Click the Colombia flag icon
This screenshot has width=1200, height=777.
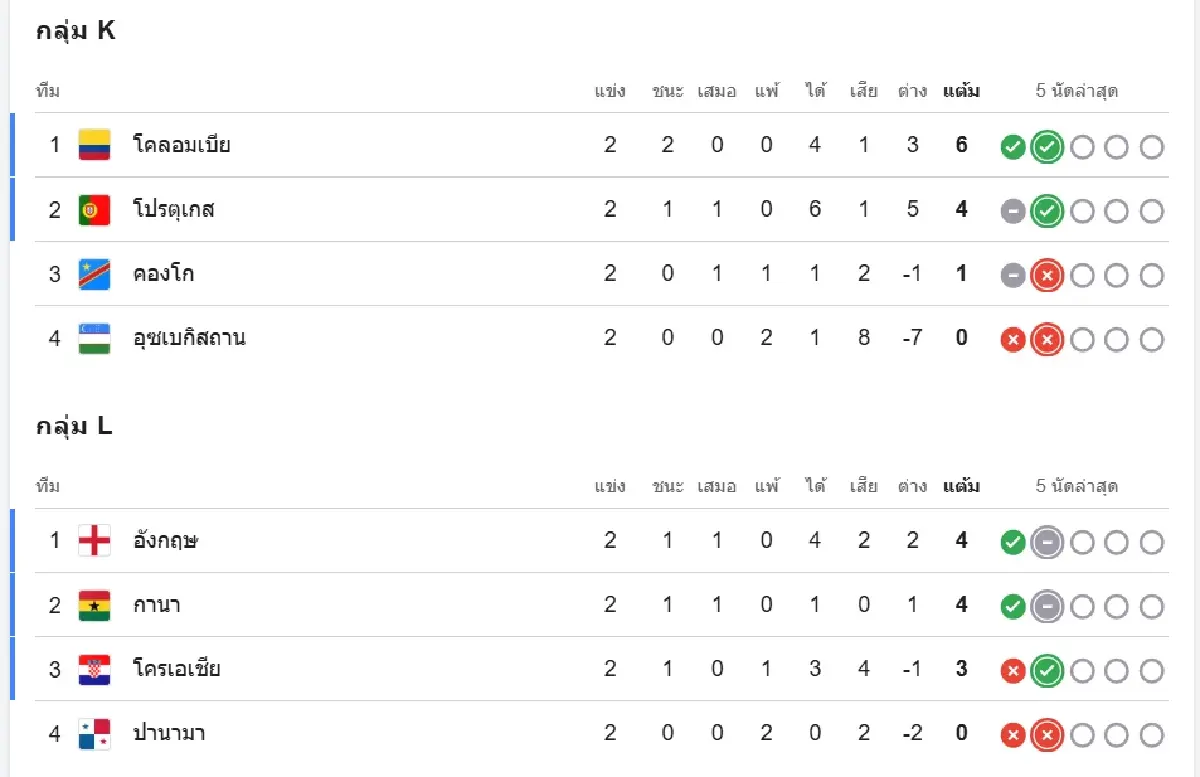(95, 145)
